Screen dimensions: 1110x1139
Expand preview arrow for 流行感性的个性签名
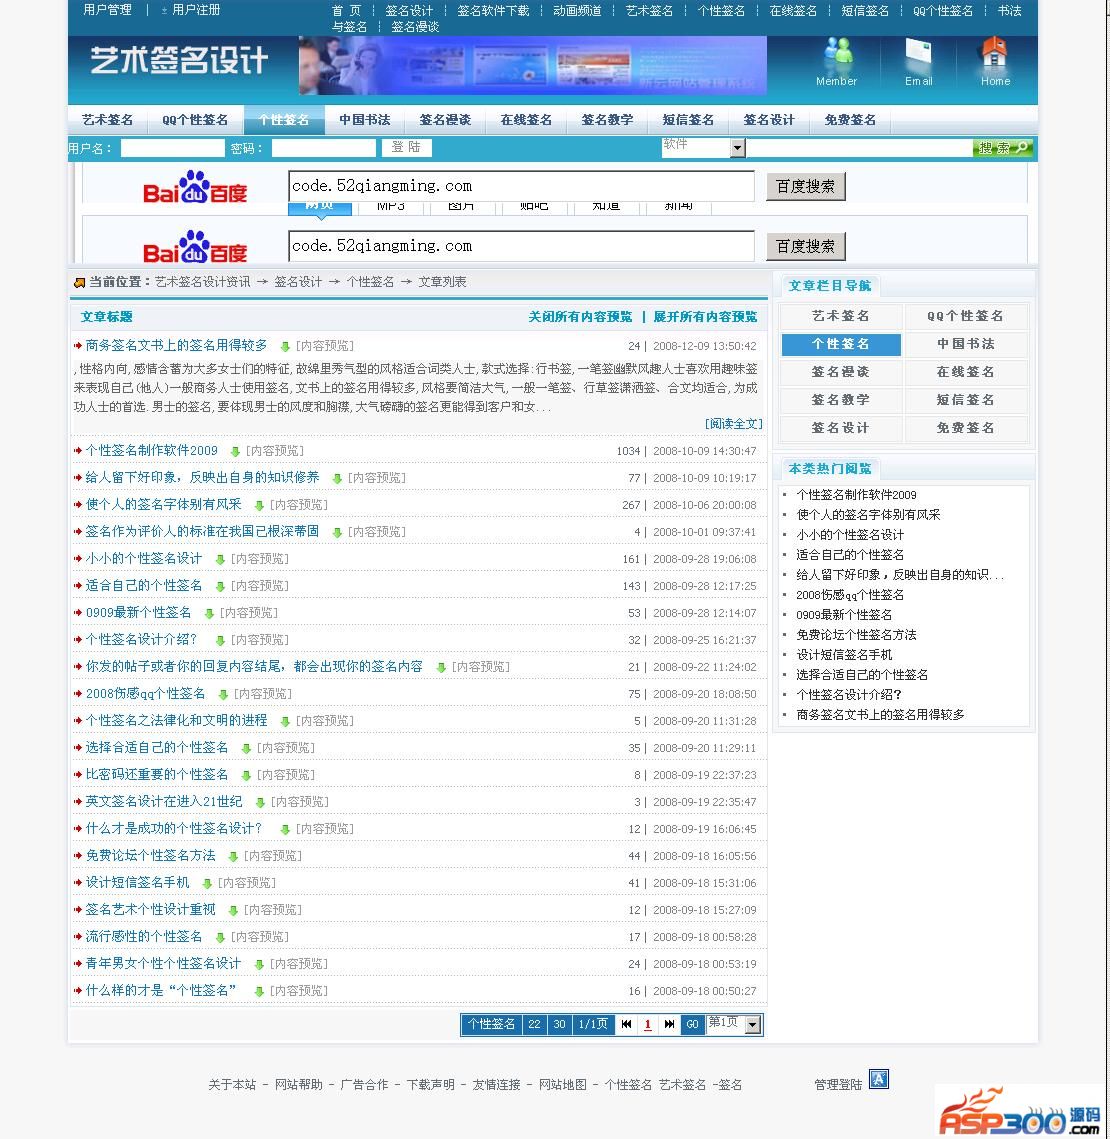point(220,937)
